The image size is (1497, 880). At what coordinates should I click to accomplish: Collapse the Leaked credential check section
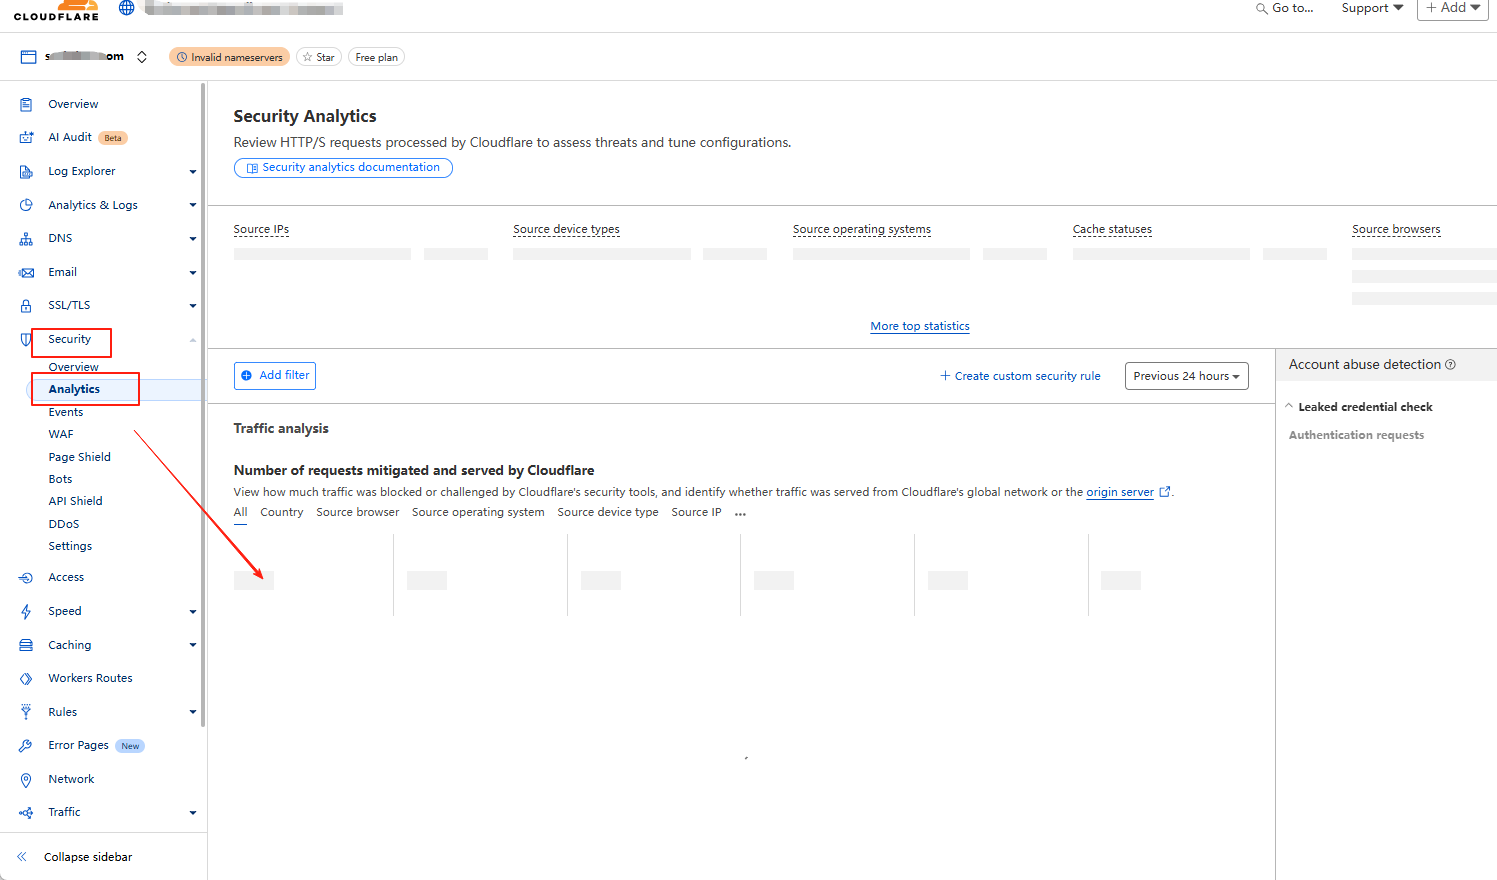1288,406
